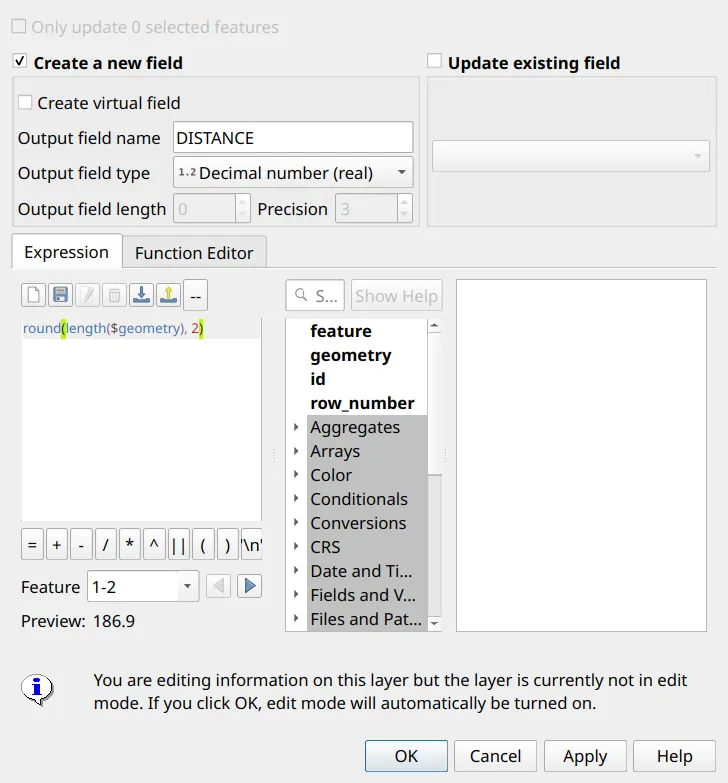Insert the power caret operator
The width and height of the screenshot is (728, 783).
pos(154,544)
